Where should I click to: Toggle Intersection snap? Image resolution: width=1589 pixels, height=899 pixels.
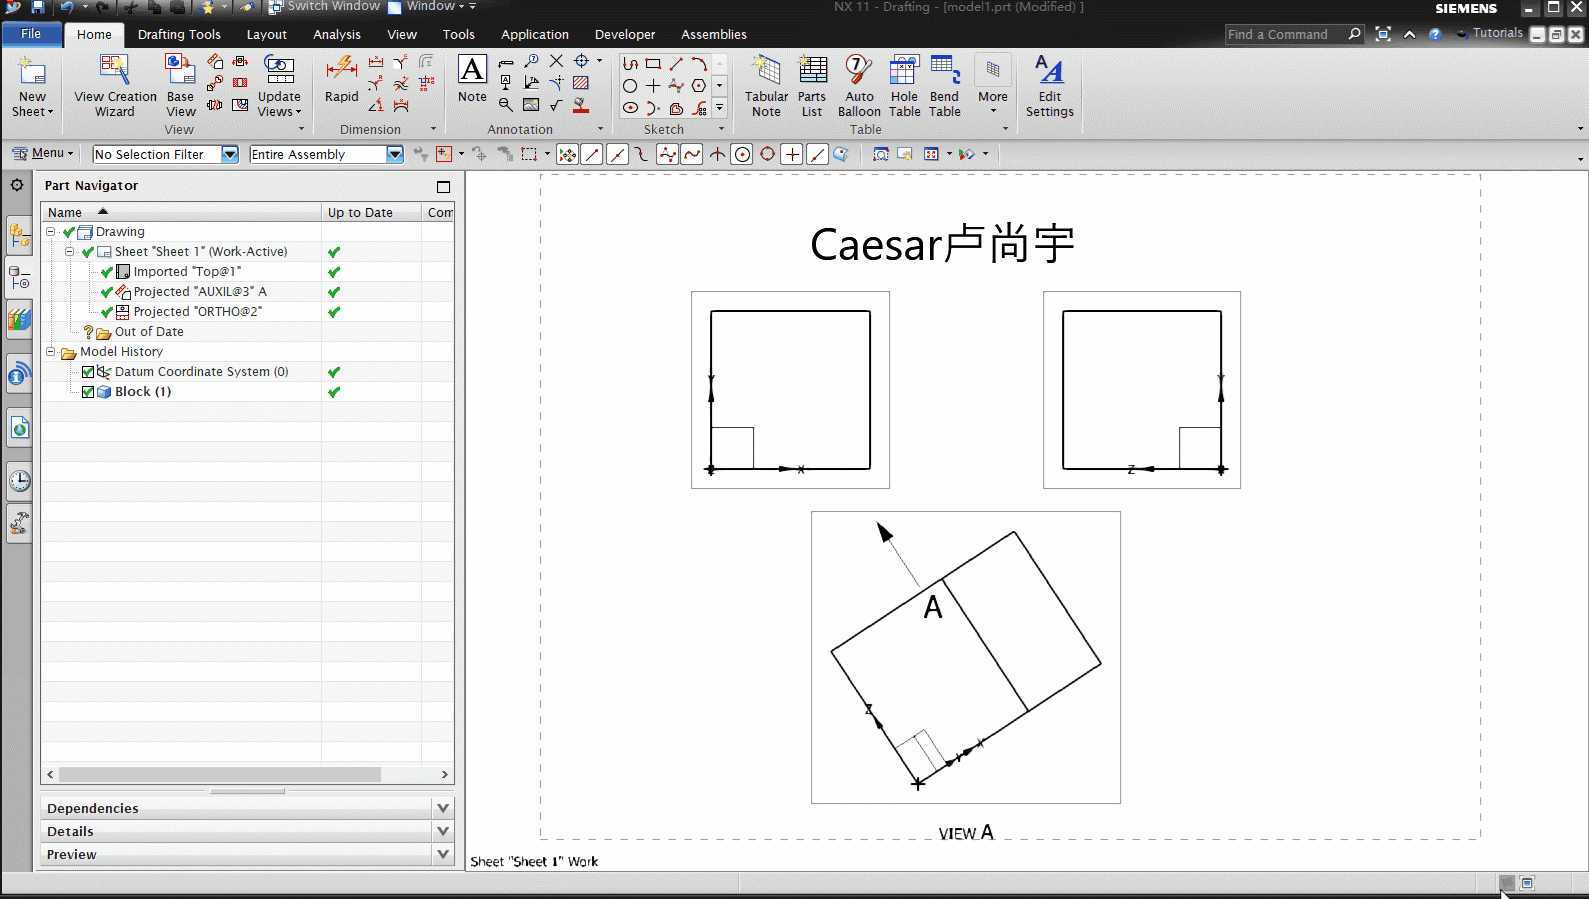717,154
